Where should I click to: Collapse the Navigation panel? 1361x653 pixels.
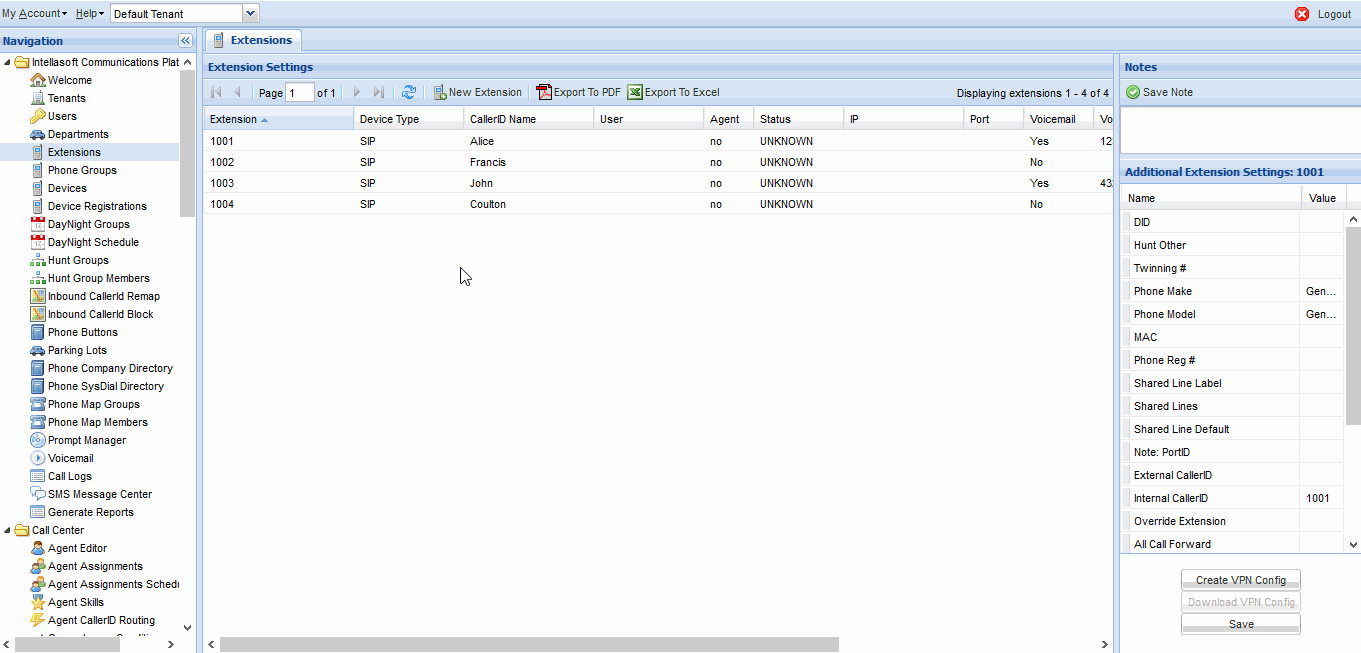tap(185, 41)
